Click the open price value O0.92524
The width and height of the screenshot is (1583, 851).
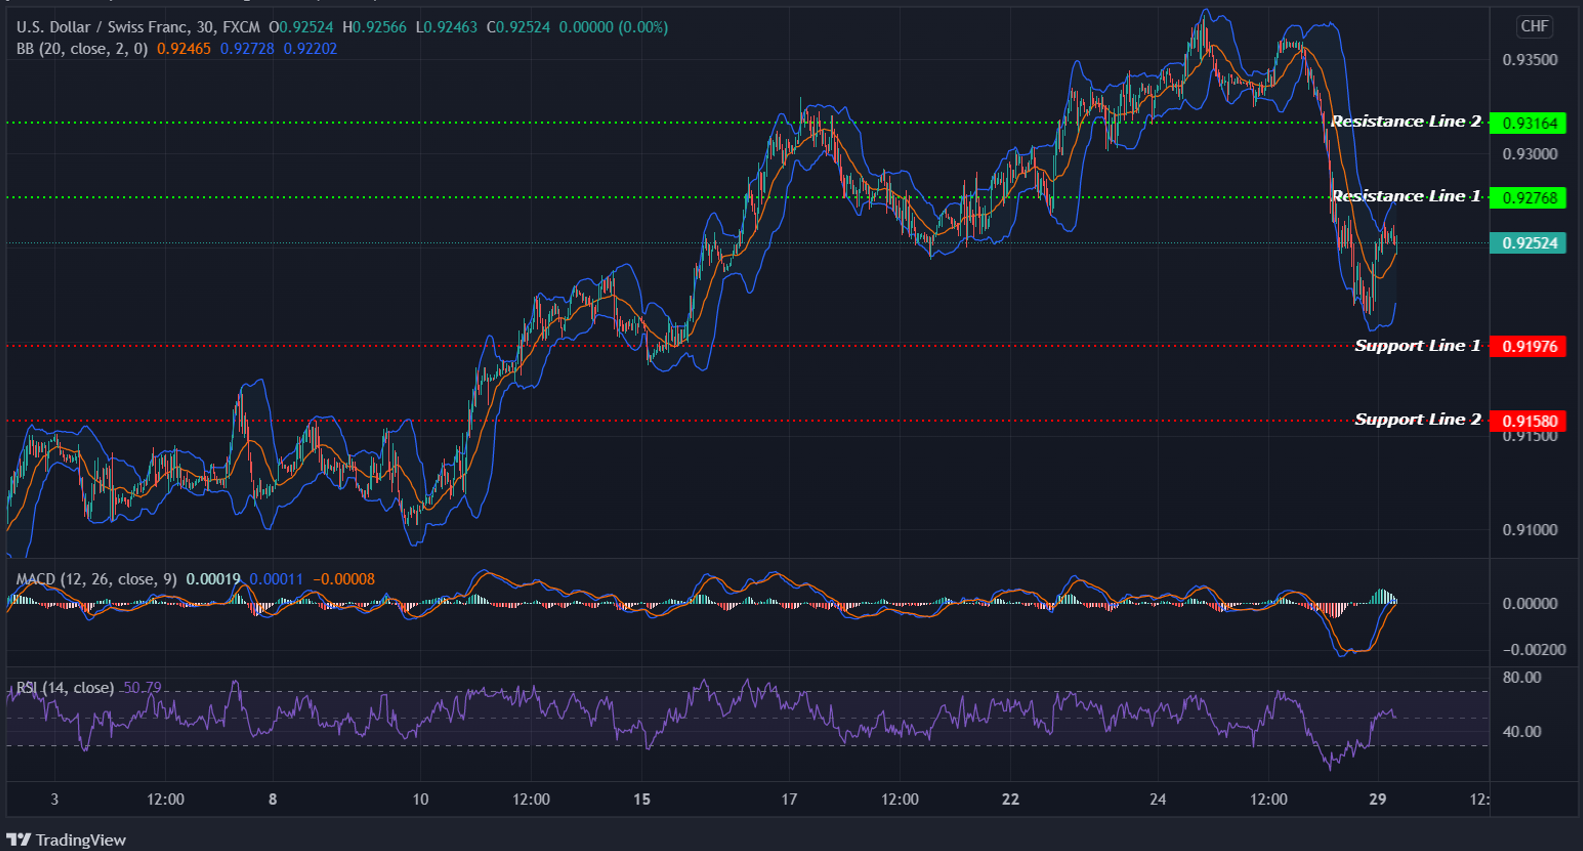[301, 27]
